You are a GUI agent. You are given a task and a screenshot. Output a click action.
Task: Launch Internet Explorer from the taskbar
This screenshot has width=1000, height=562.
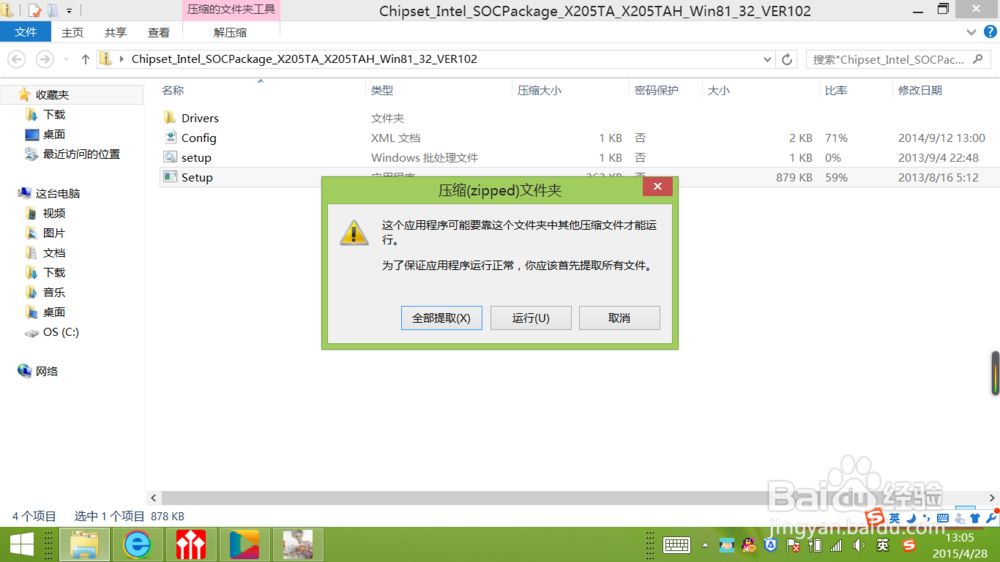pyautogui.click(x=137, y=545)
